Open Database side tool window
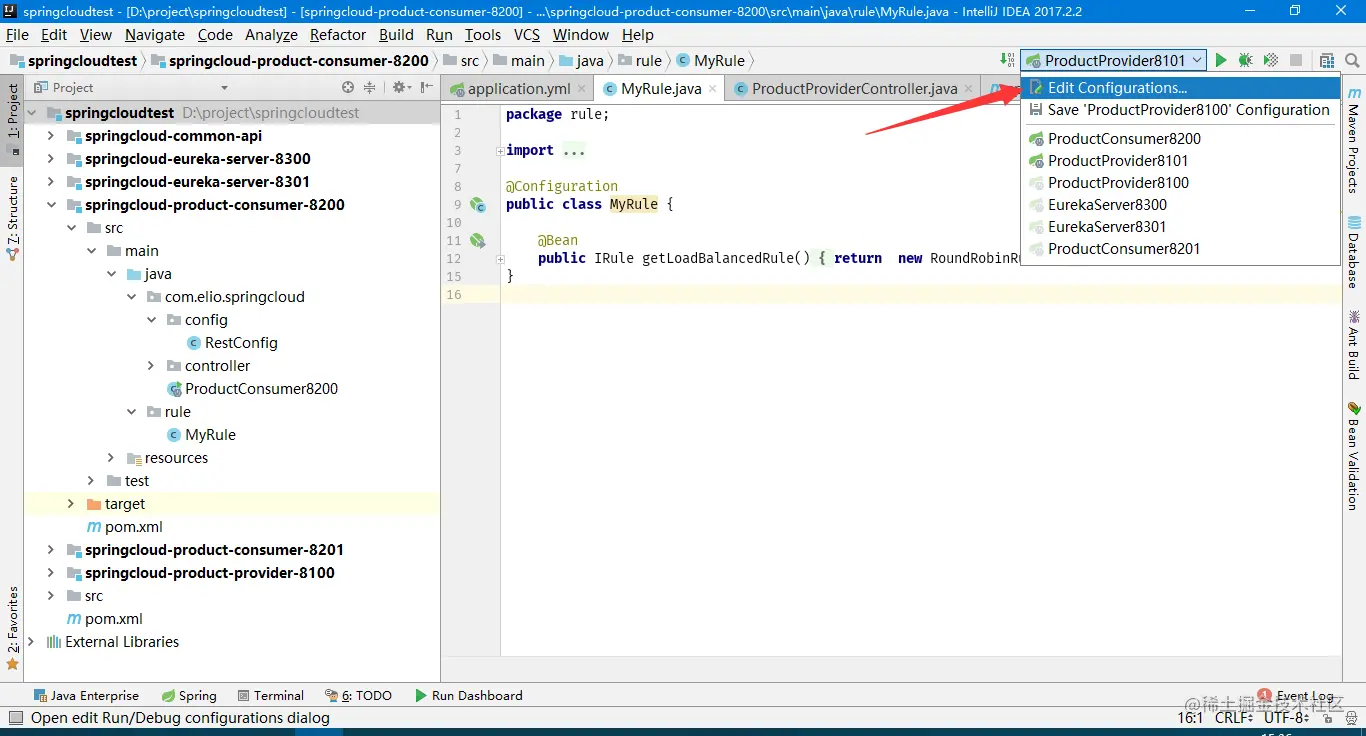The image size is (1366, 736). pos(1354,251)
